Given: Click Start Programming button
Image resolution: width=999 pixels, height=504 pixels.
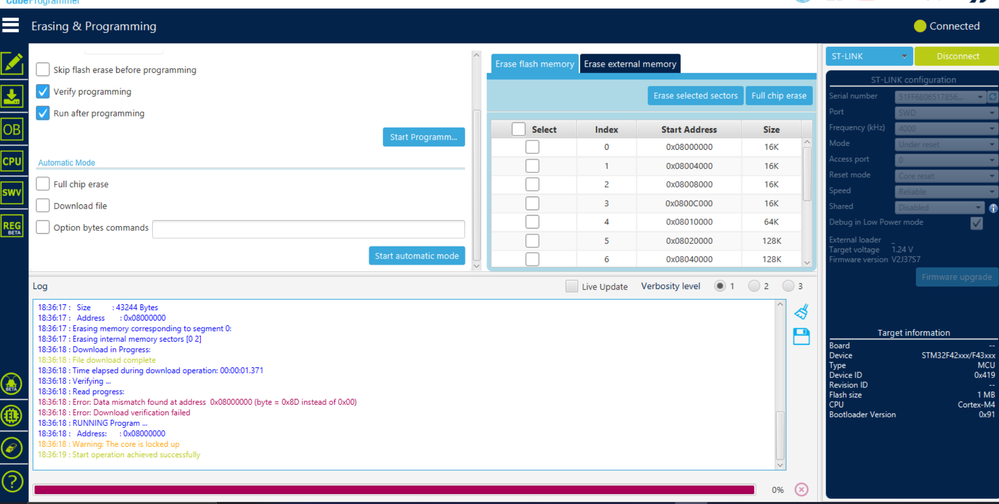Looking at the screenshot, I should click(424, 137).
